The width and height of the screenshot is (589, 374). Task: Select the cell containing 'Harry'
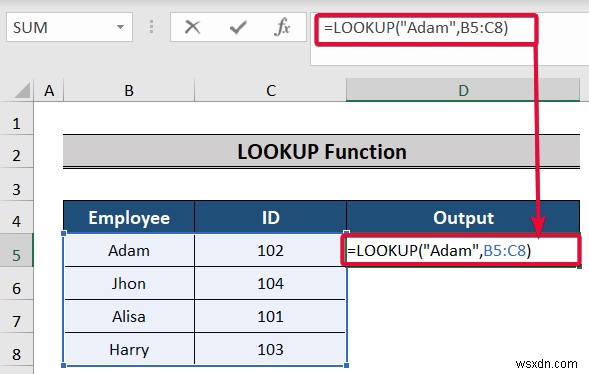coord(129,349)
